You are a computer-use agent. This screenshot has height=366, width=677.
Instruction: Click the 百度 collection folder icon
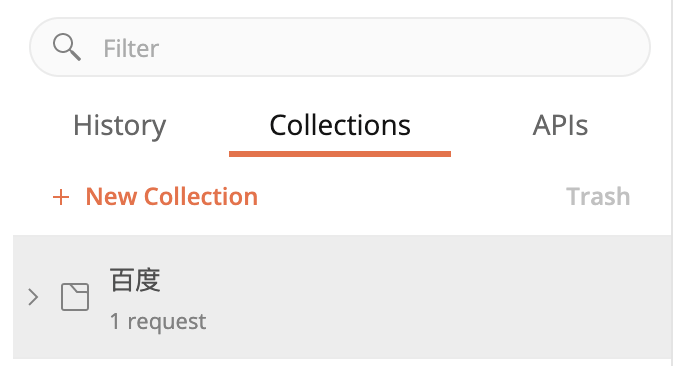(75, 297)
